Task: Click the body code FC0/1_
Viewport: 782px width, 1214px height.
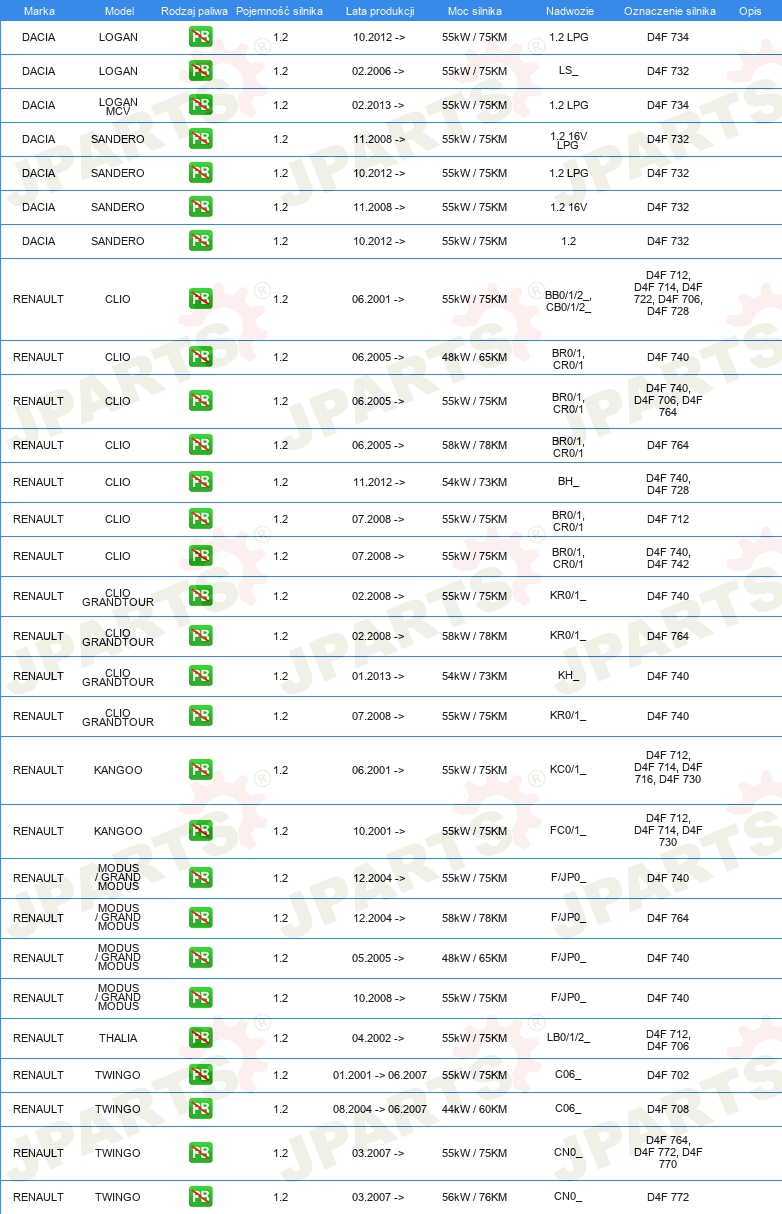Action: 568,831
